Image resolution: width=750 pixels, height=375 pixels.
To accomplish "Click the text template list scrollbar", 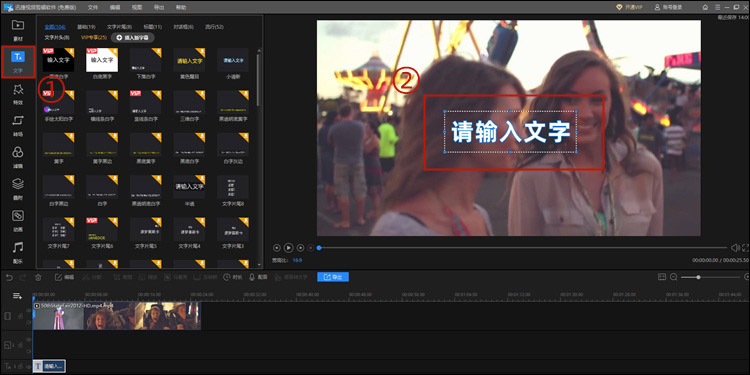I will pyautogui.click(x=259, y=79).
